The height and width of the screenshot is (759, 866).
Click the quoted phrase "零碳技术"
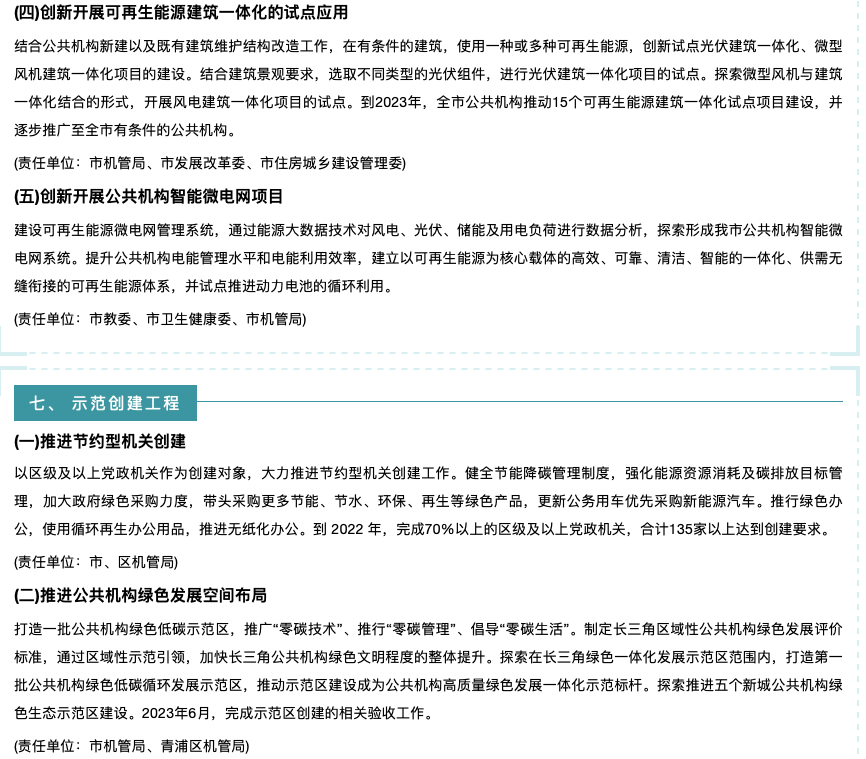pos(314,630)
